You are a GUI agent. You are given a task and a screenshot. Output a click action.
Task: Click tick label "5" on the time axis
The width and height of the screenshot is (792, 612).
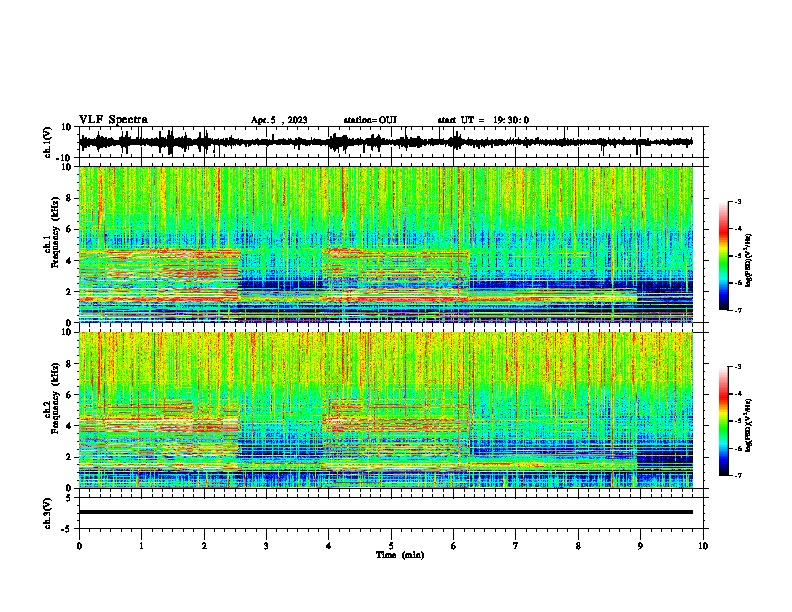tap(391, 546)
